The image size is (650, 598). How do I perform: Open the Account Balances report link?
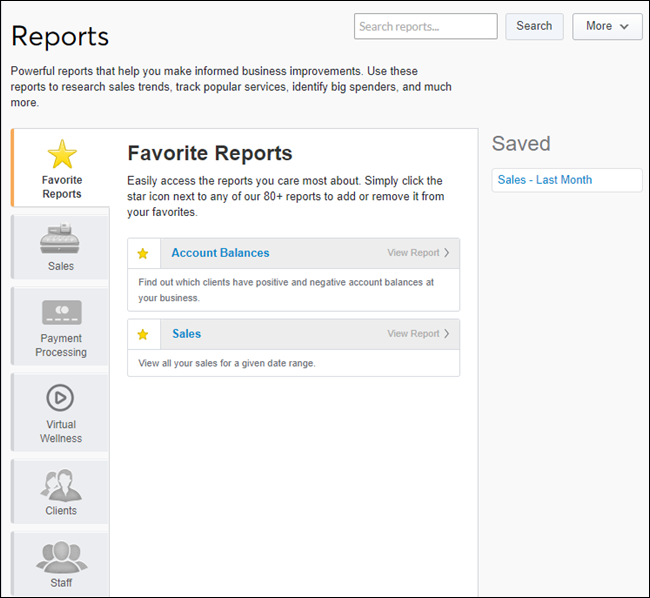pyautogui.click(x=221, y=253)
